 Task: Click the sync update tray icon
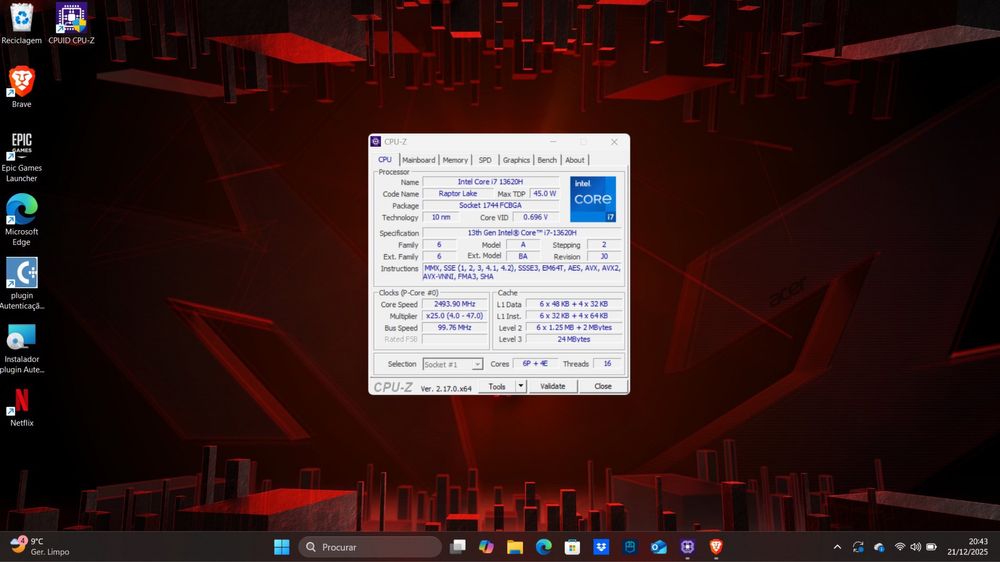coord(858,547)
